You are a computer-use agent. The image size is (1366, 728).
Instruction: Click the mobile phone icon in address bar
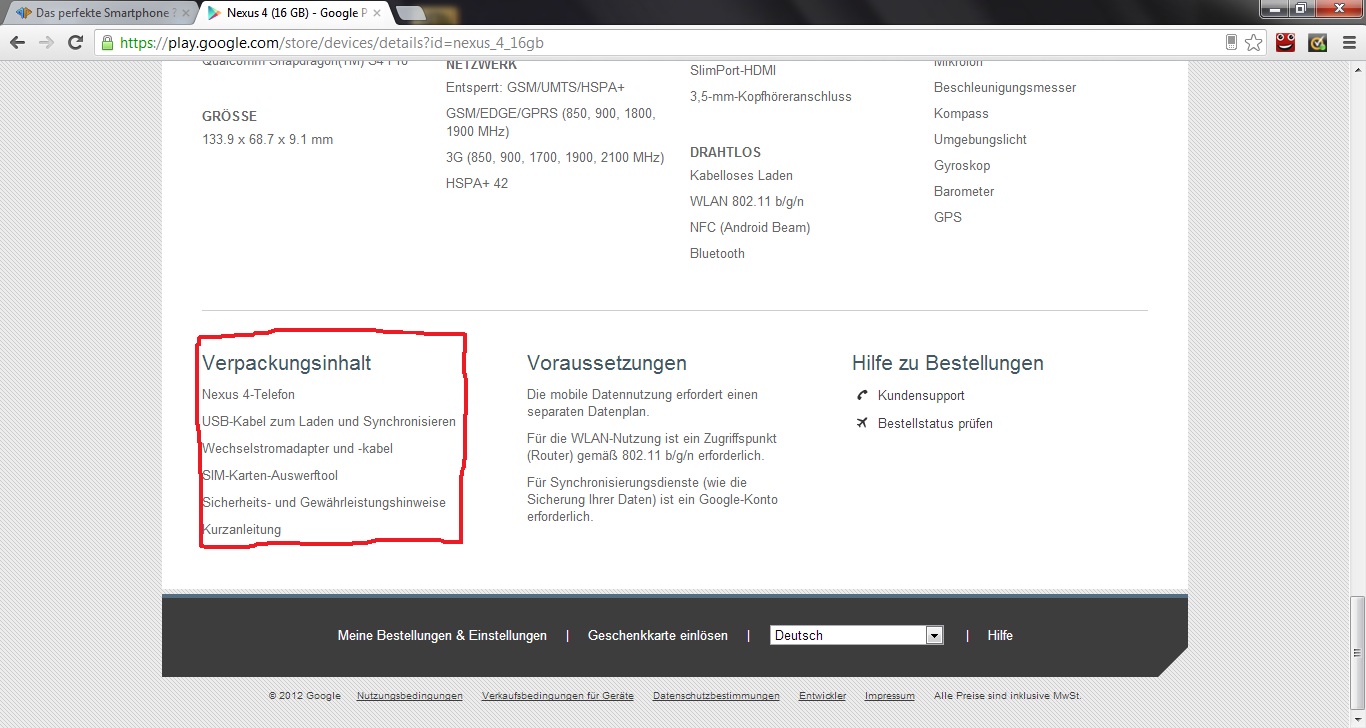pos(1231,42)
